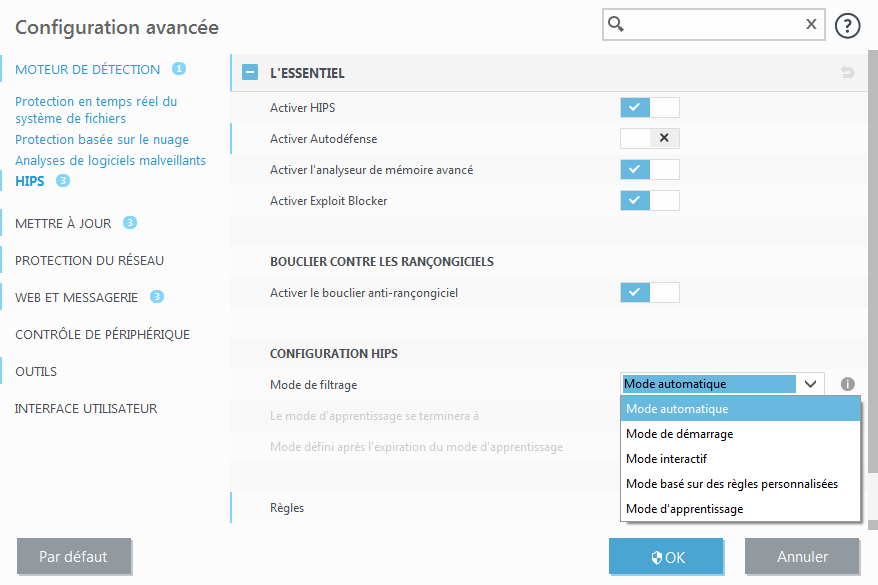Choose Mode d'apprentissage option
878x585 pixels.
pos(684,509)
